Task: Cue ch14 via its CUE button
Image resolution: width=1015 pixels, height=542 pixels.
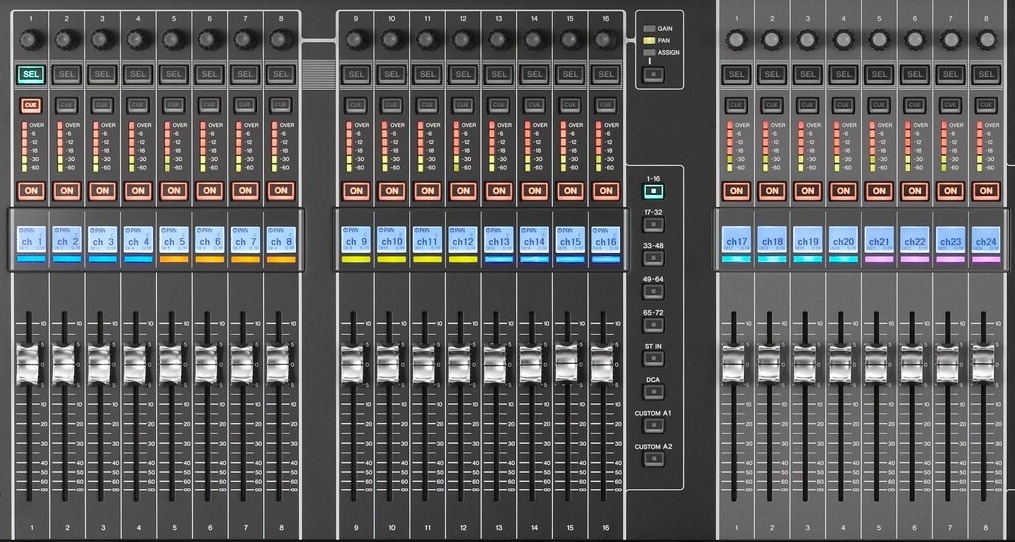Action: point(534,104)
